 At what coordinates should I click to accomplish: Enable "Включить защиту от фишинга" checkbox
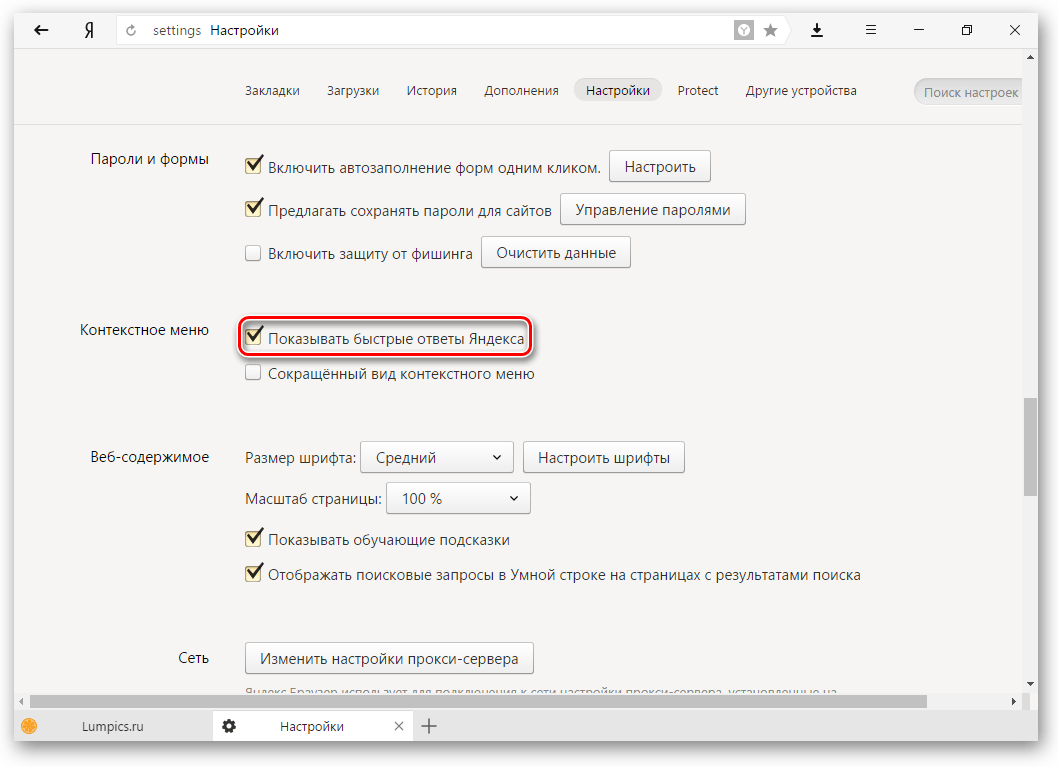click(254, 254)
